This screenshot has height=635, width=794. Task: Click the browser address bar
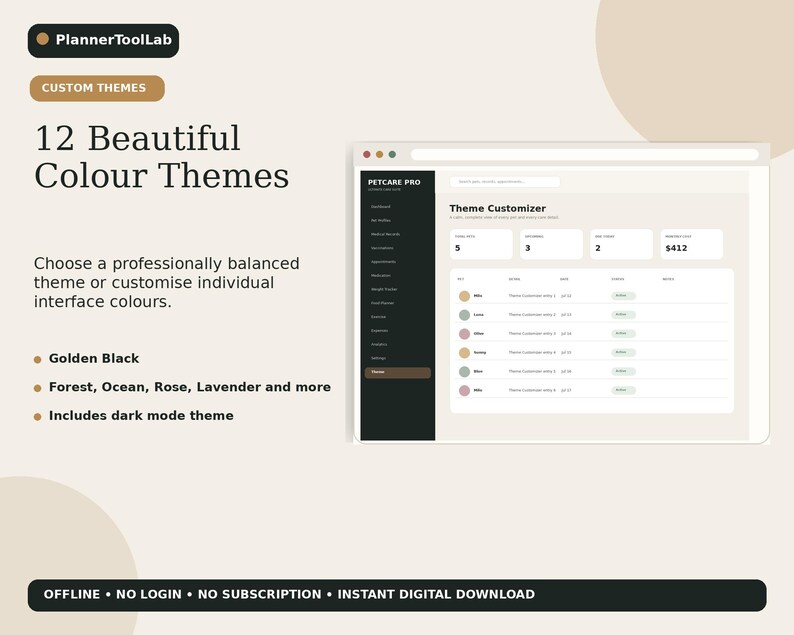(584, 154)
